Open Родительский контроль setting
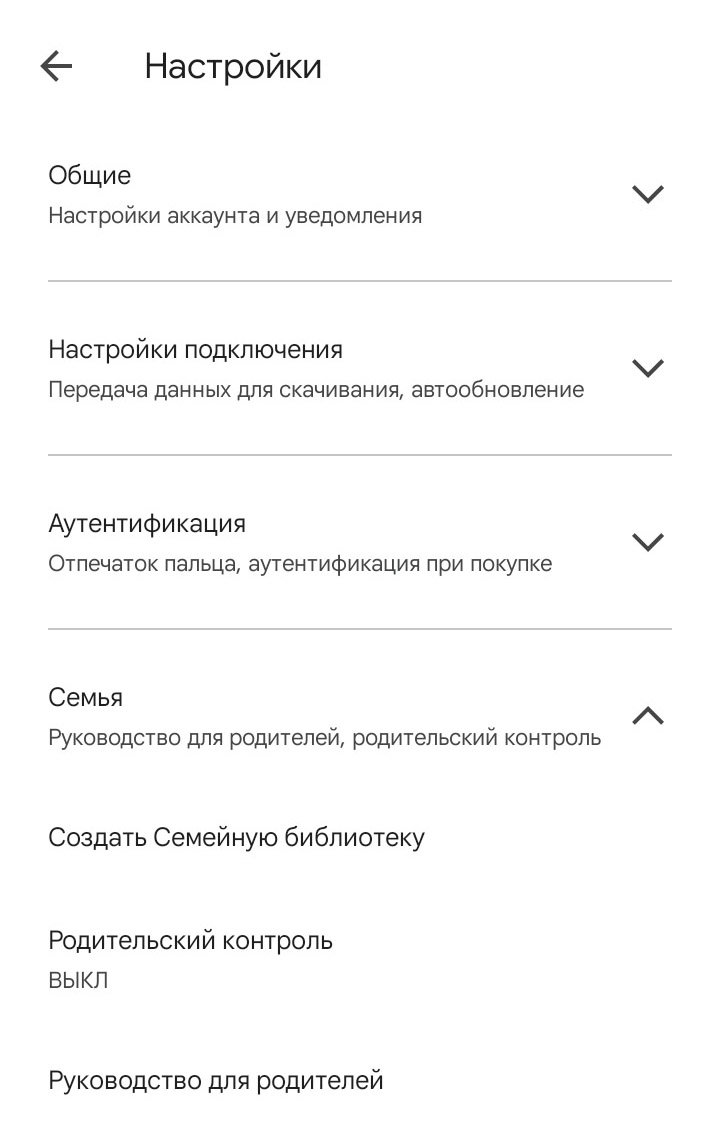720x1135 pixels. click(x=190, y=940)
